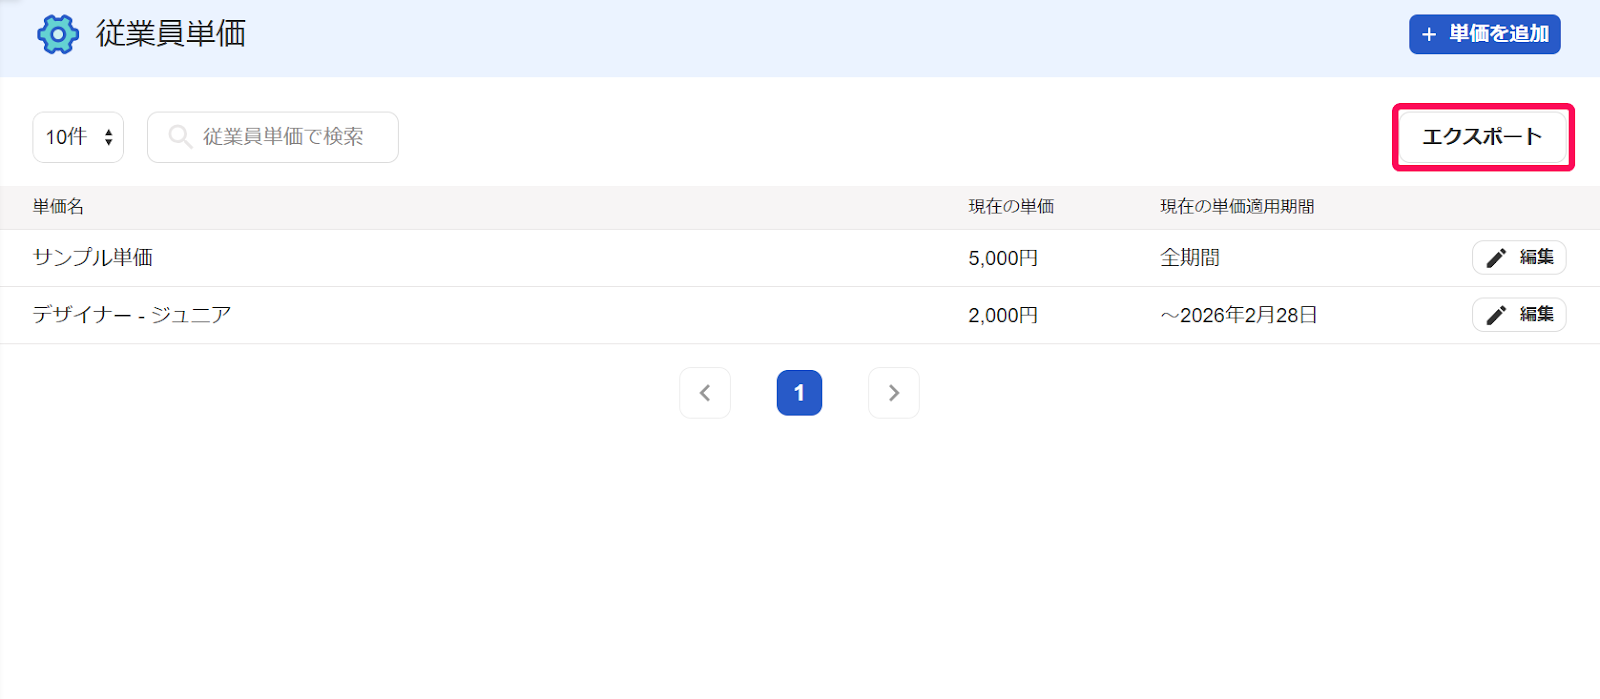Open the 10件 page size dropdown
Screen dimensions: 1600x699
click(x=78, y=137)
